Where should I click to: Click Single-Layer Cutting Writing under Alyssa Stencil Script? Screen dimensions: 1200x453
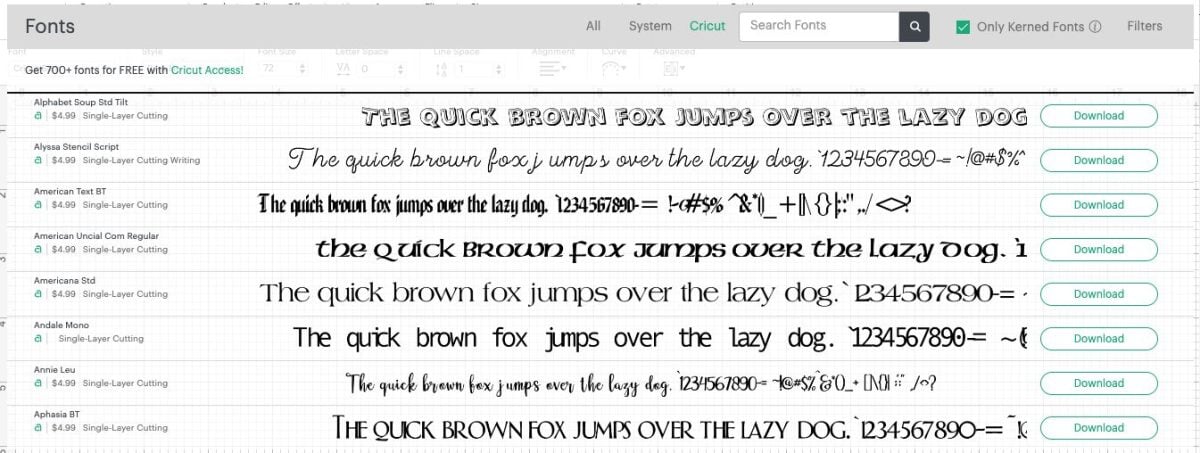[141, 160]
